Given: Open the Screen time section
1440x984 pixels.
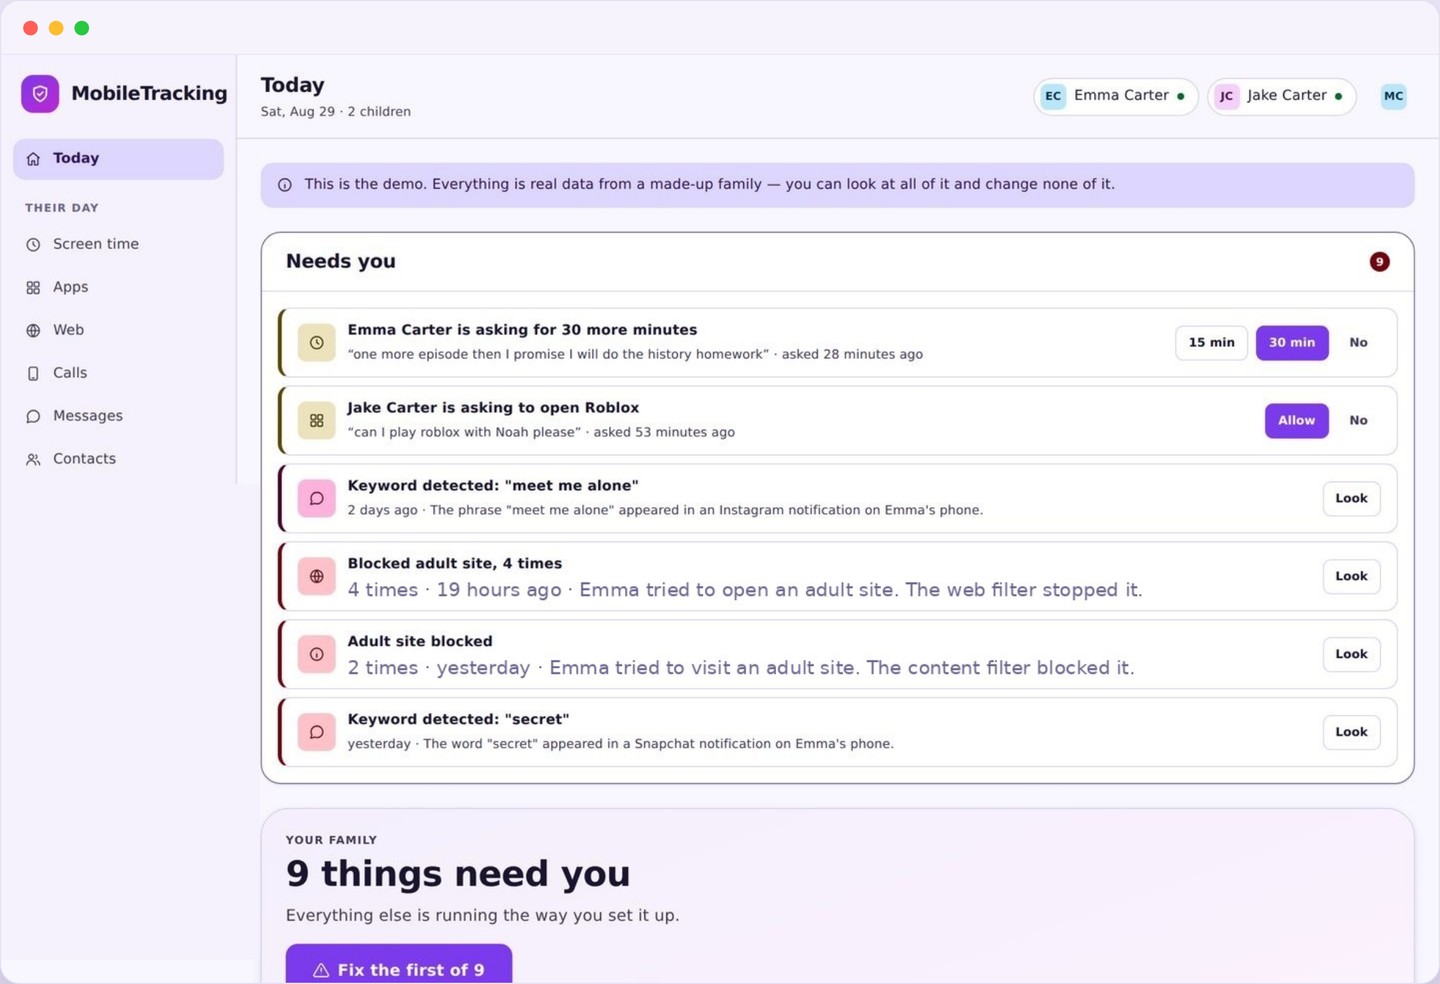Looking at the screenshot, I should click(118, 245).
